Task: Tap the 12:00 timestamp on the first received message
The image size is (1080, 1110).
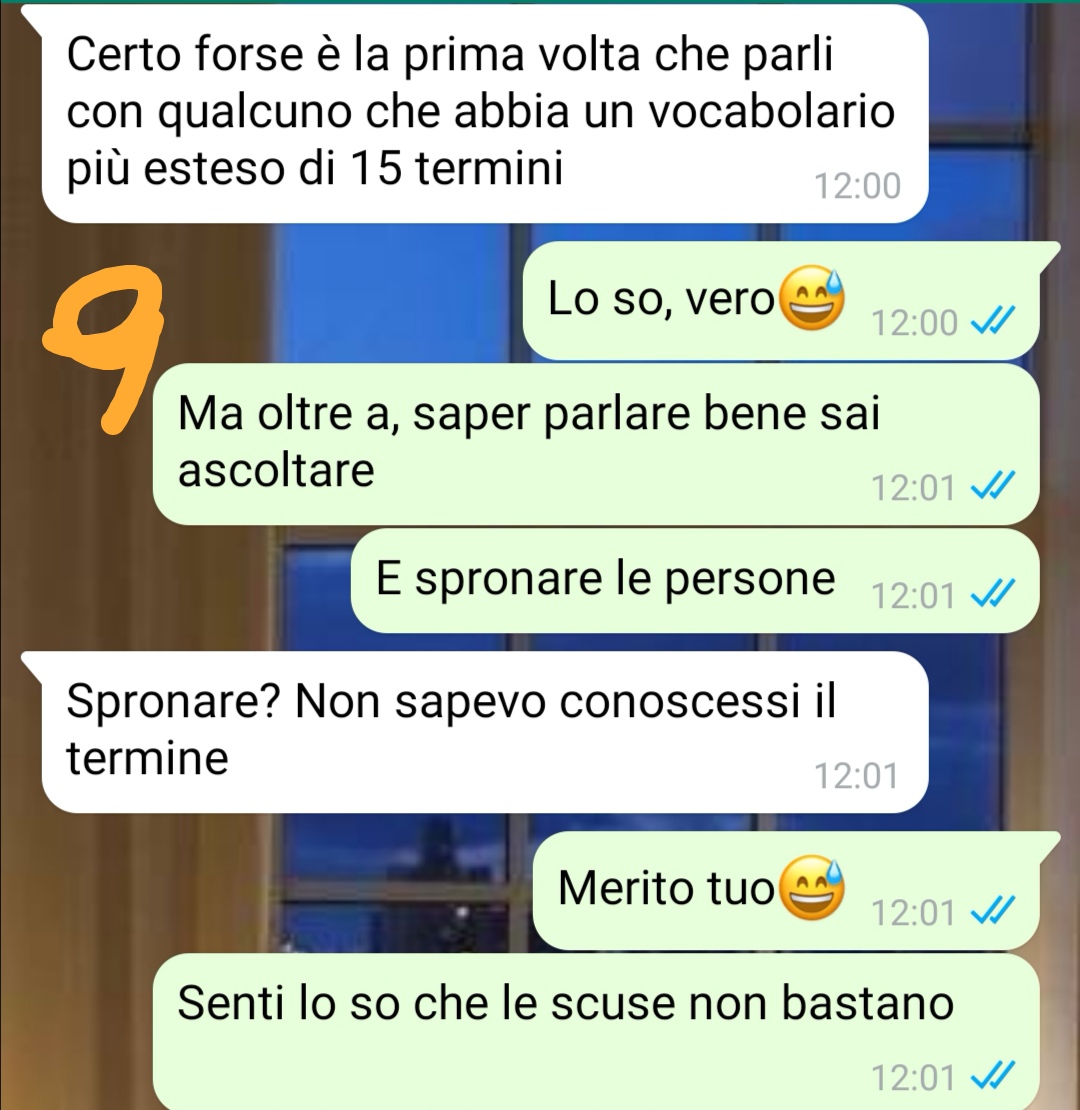Action: tap(857, 186)
